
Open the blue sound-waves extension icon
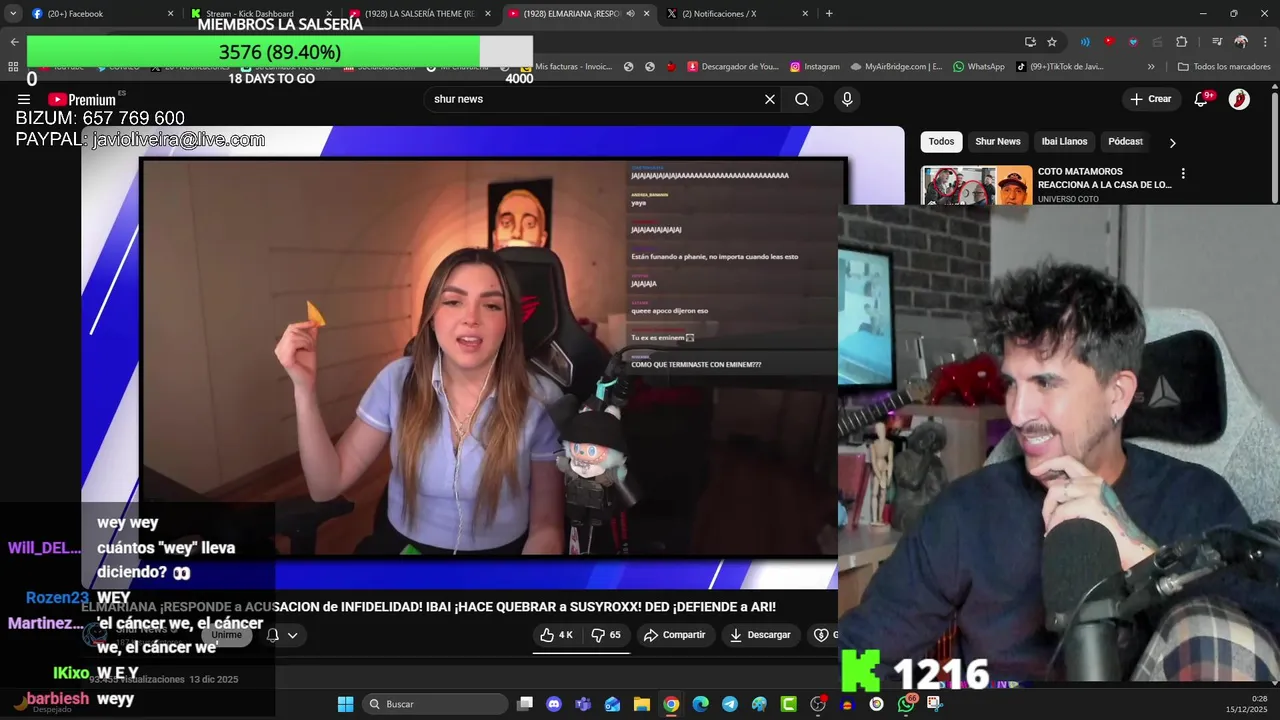tap(1085, 42)
